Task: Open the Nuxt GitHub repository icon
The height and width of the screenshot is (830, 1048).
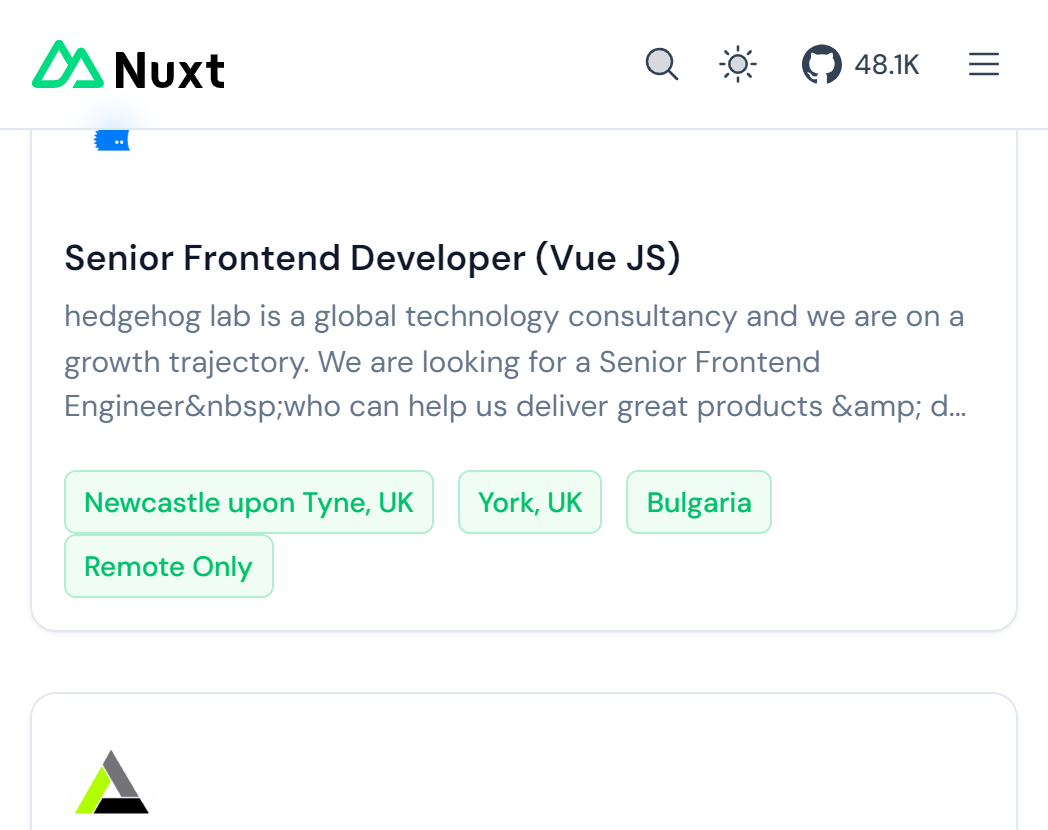Action: click(x=822, y=64)
